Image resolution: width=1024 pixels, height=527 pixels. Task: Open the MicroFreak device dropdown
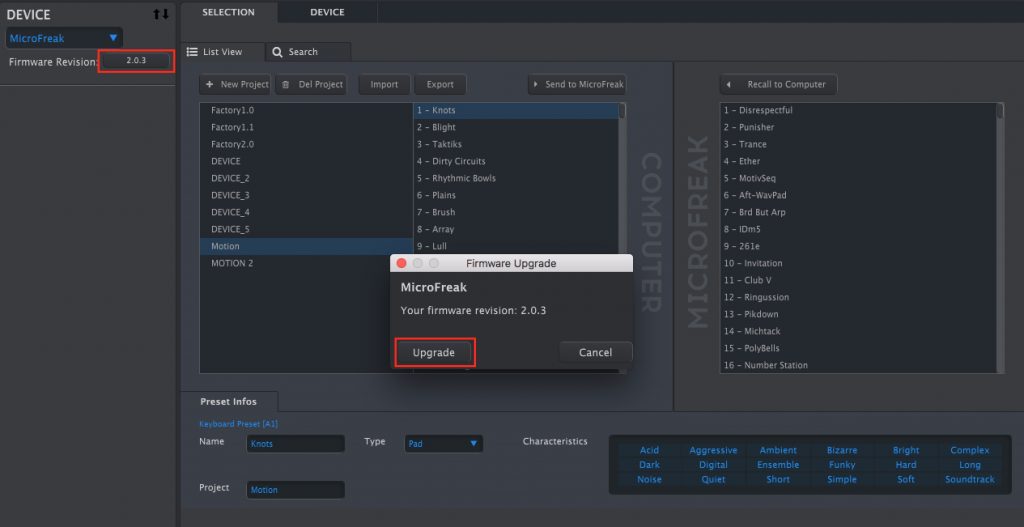pos(64,38)
